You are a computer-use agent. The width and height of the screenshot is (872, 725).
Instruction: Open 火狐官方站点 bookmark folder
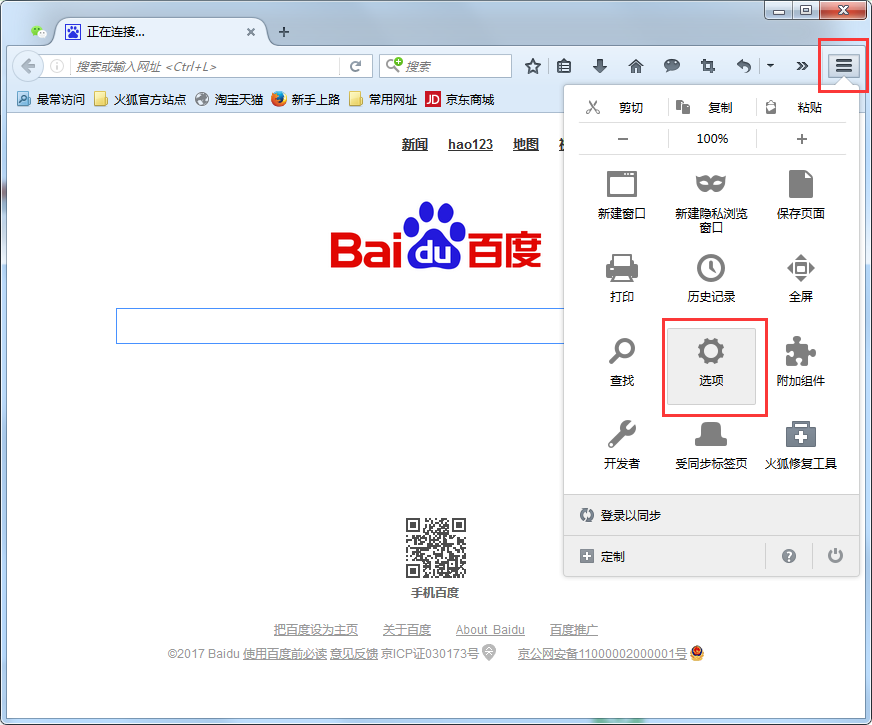140,100
